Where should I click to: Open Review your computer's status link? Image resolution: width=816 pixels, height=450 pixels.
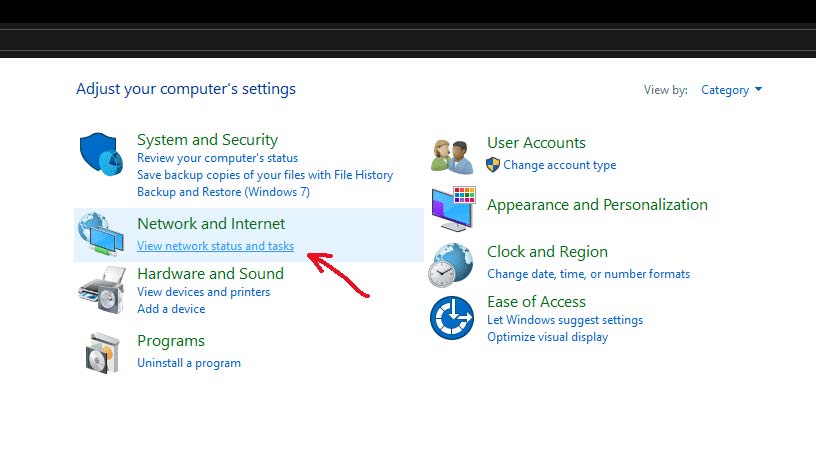[x=218, y=158]
